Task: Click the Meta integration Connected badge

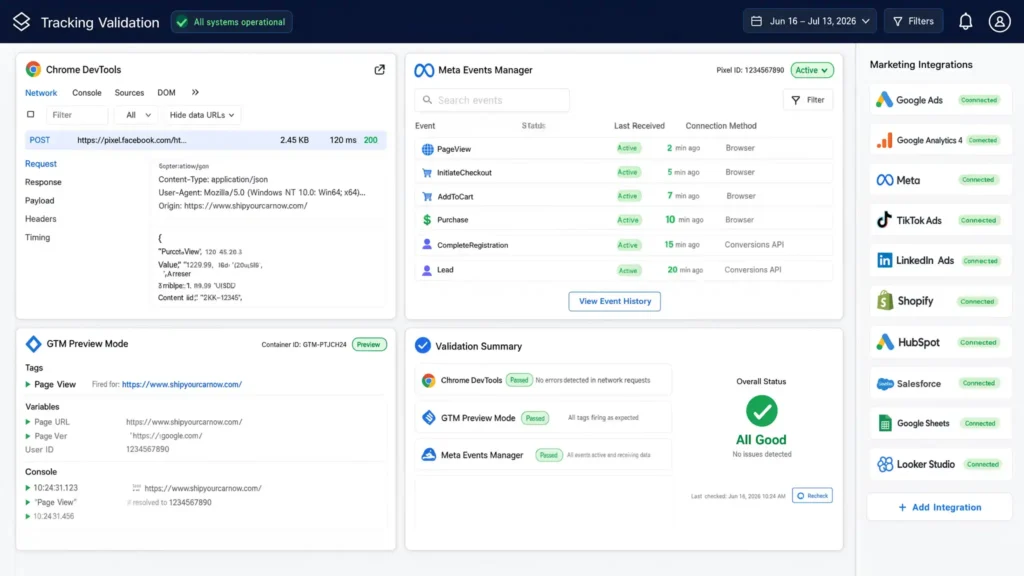Action: click(x=978, y=180)
